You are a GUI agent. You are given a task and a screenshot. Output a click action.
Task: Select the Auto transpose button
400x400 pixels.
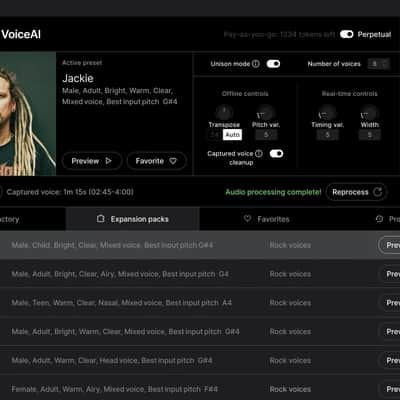point(232,135)
